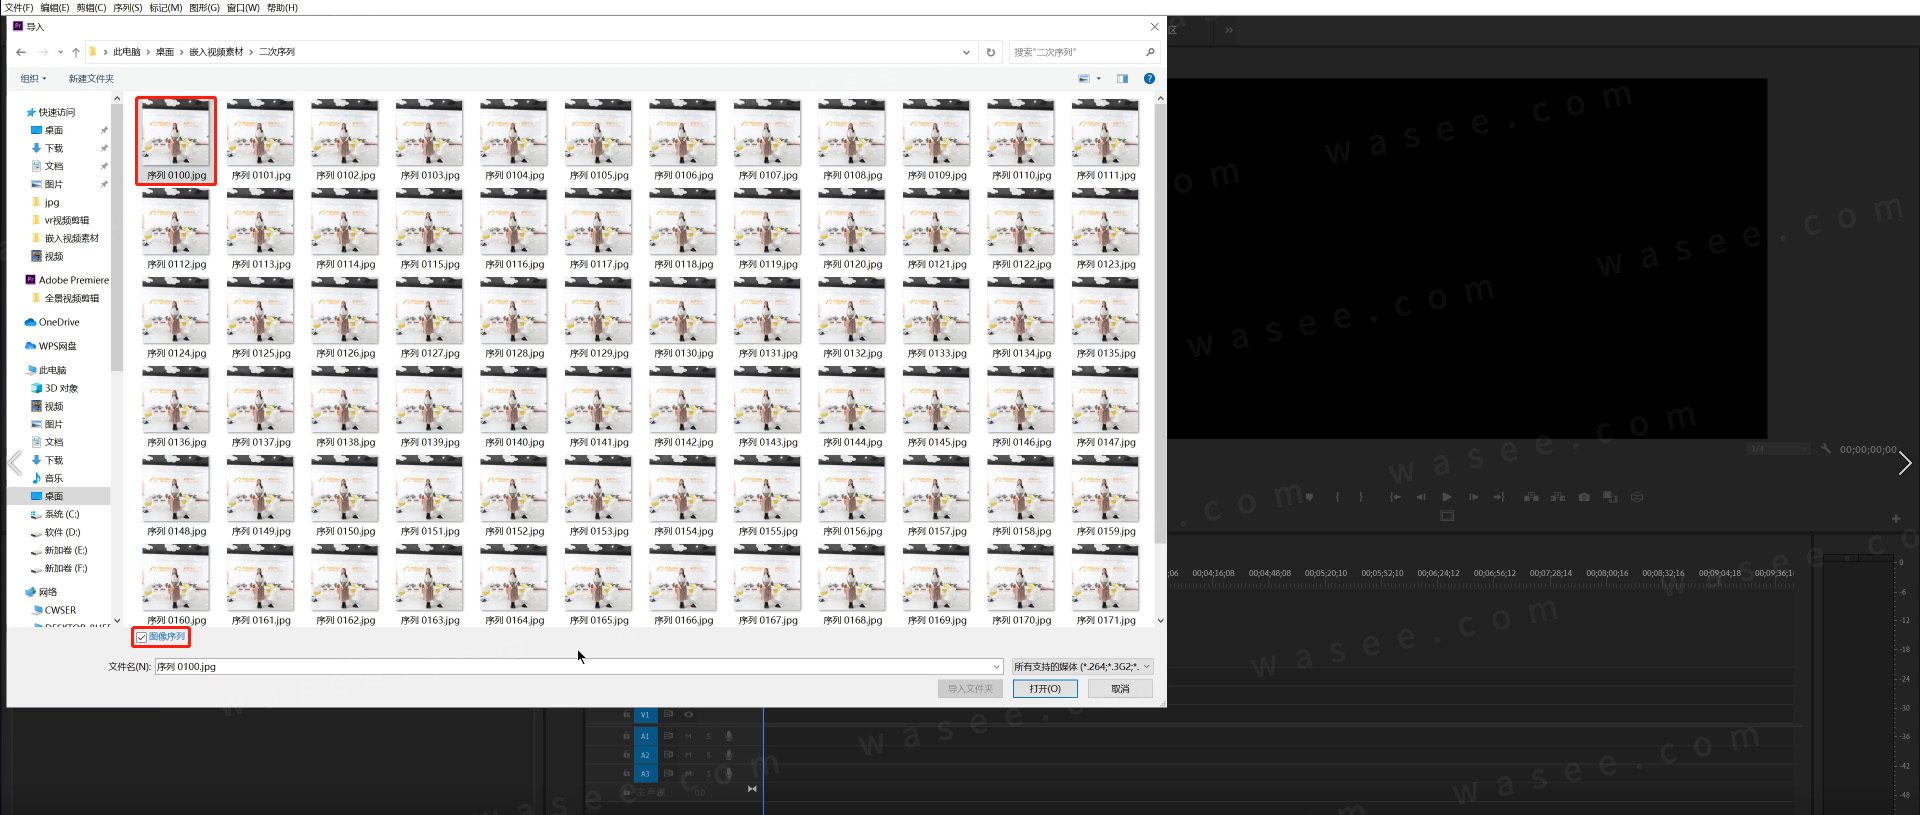
Task: Select 全景视频剪辑 in the sidebar
Action: point(71,298)
